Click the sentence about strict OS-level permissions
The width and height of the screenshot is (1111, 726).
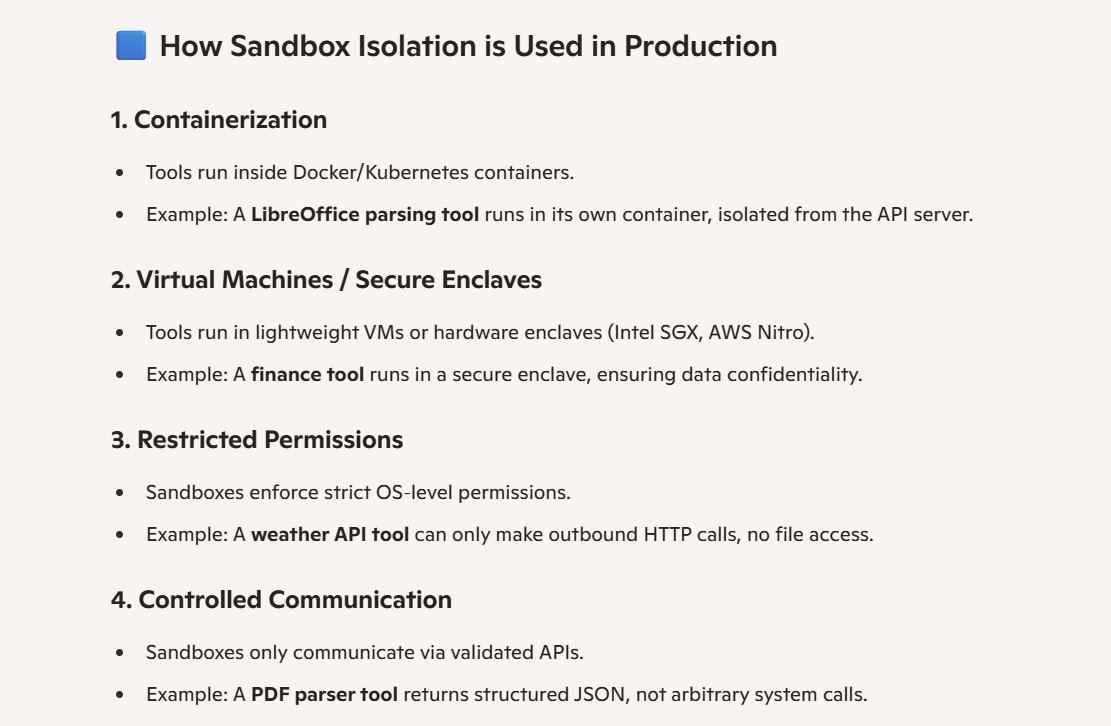[x=359, y=492]
